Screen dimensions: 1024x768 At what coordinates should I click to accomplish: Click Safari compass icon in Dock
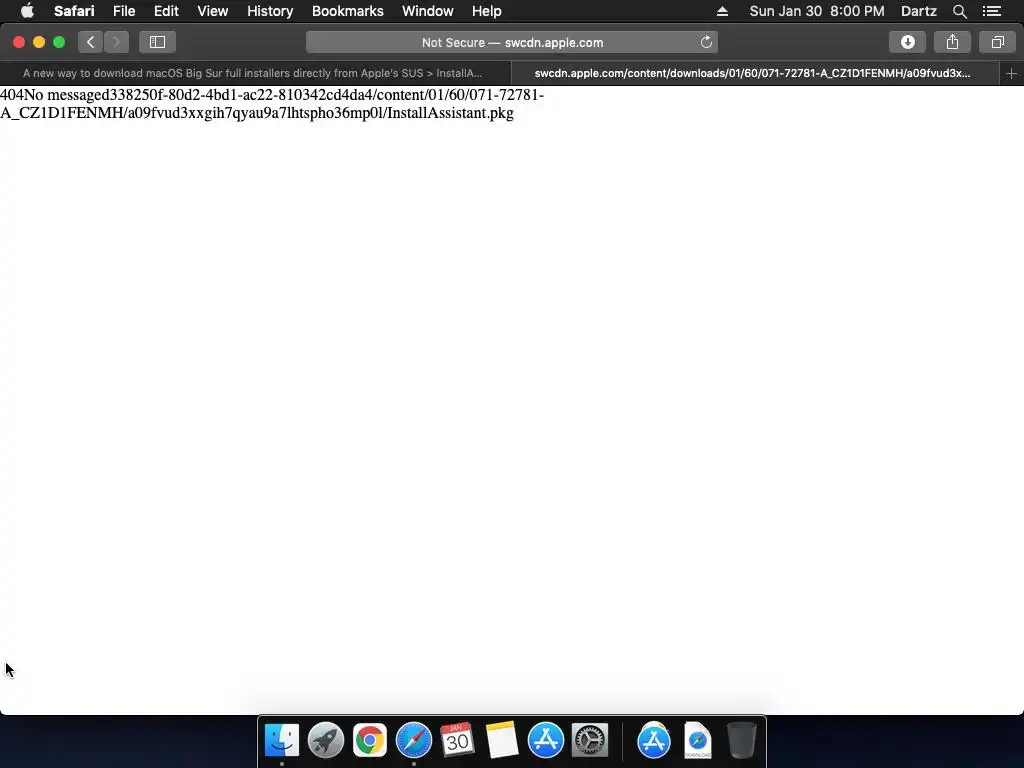pyautogui.click(x=413, y=740)
